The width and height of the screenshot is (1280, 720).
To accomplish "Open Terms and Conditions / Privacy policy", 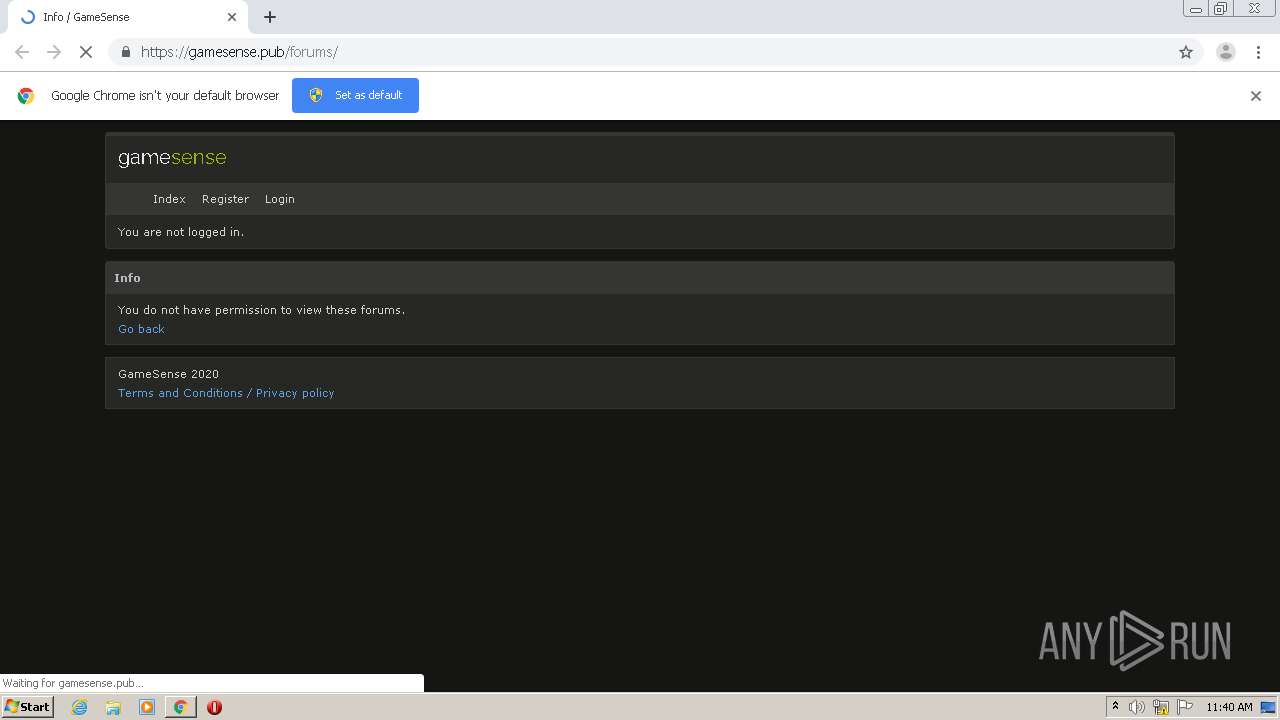I will click(x=226, y=393).
